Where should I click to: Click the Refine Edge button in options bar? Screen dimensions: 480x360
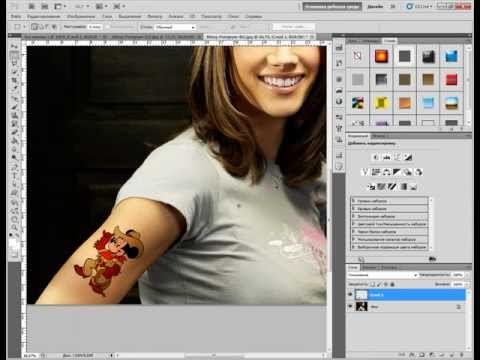(293, 27)
